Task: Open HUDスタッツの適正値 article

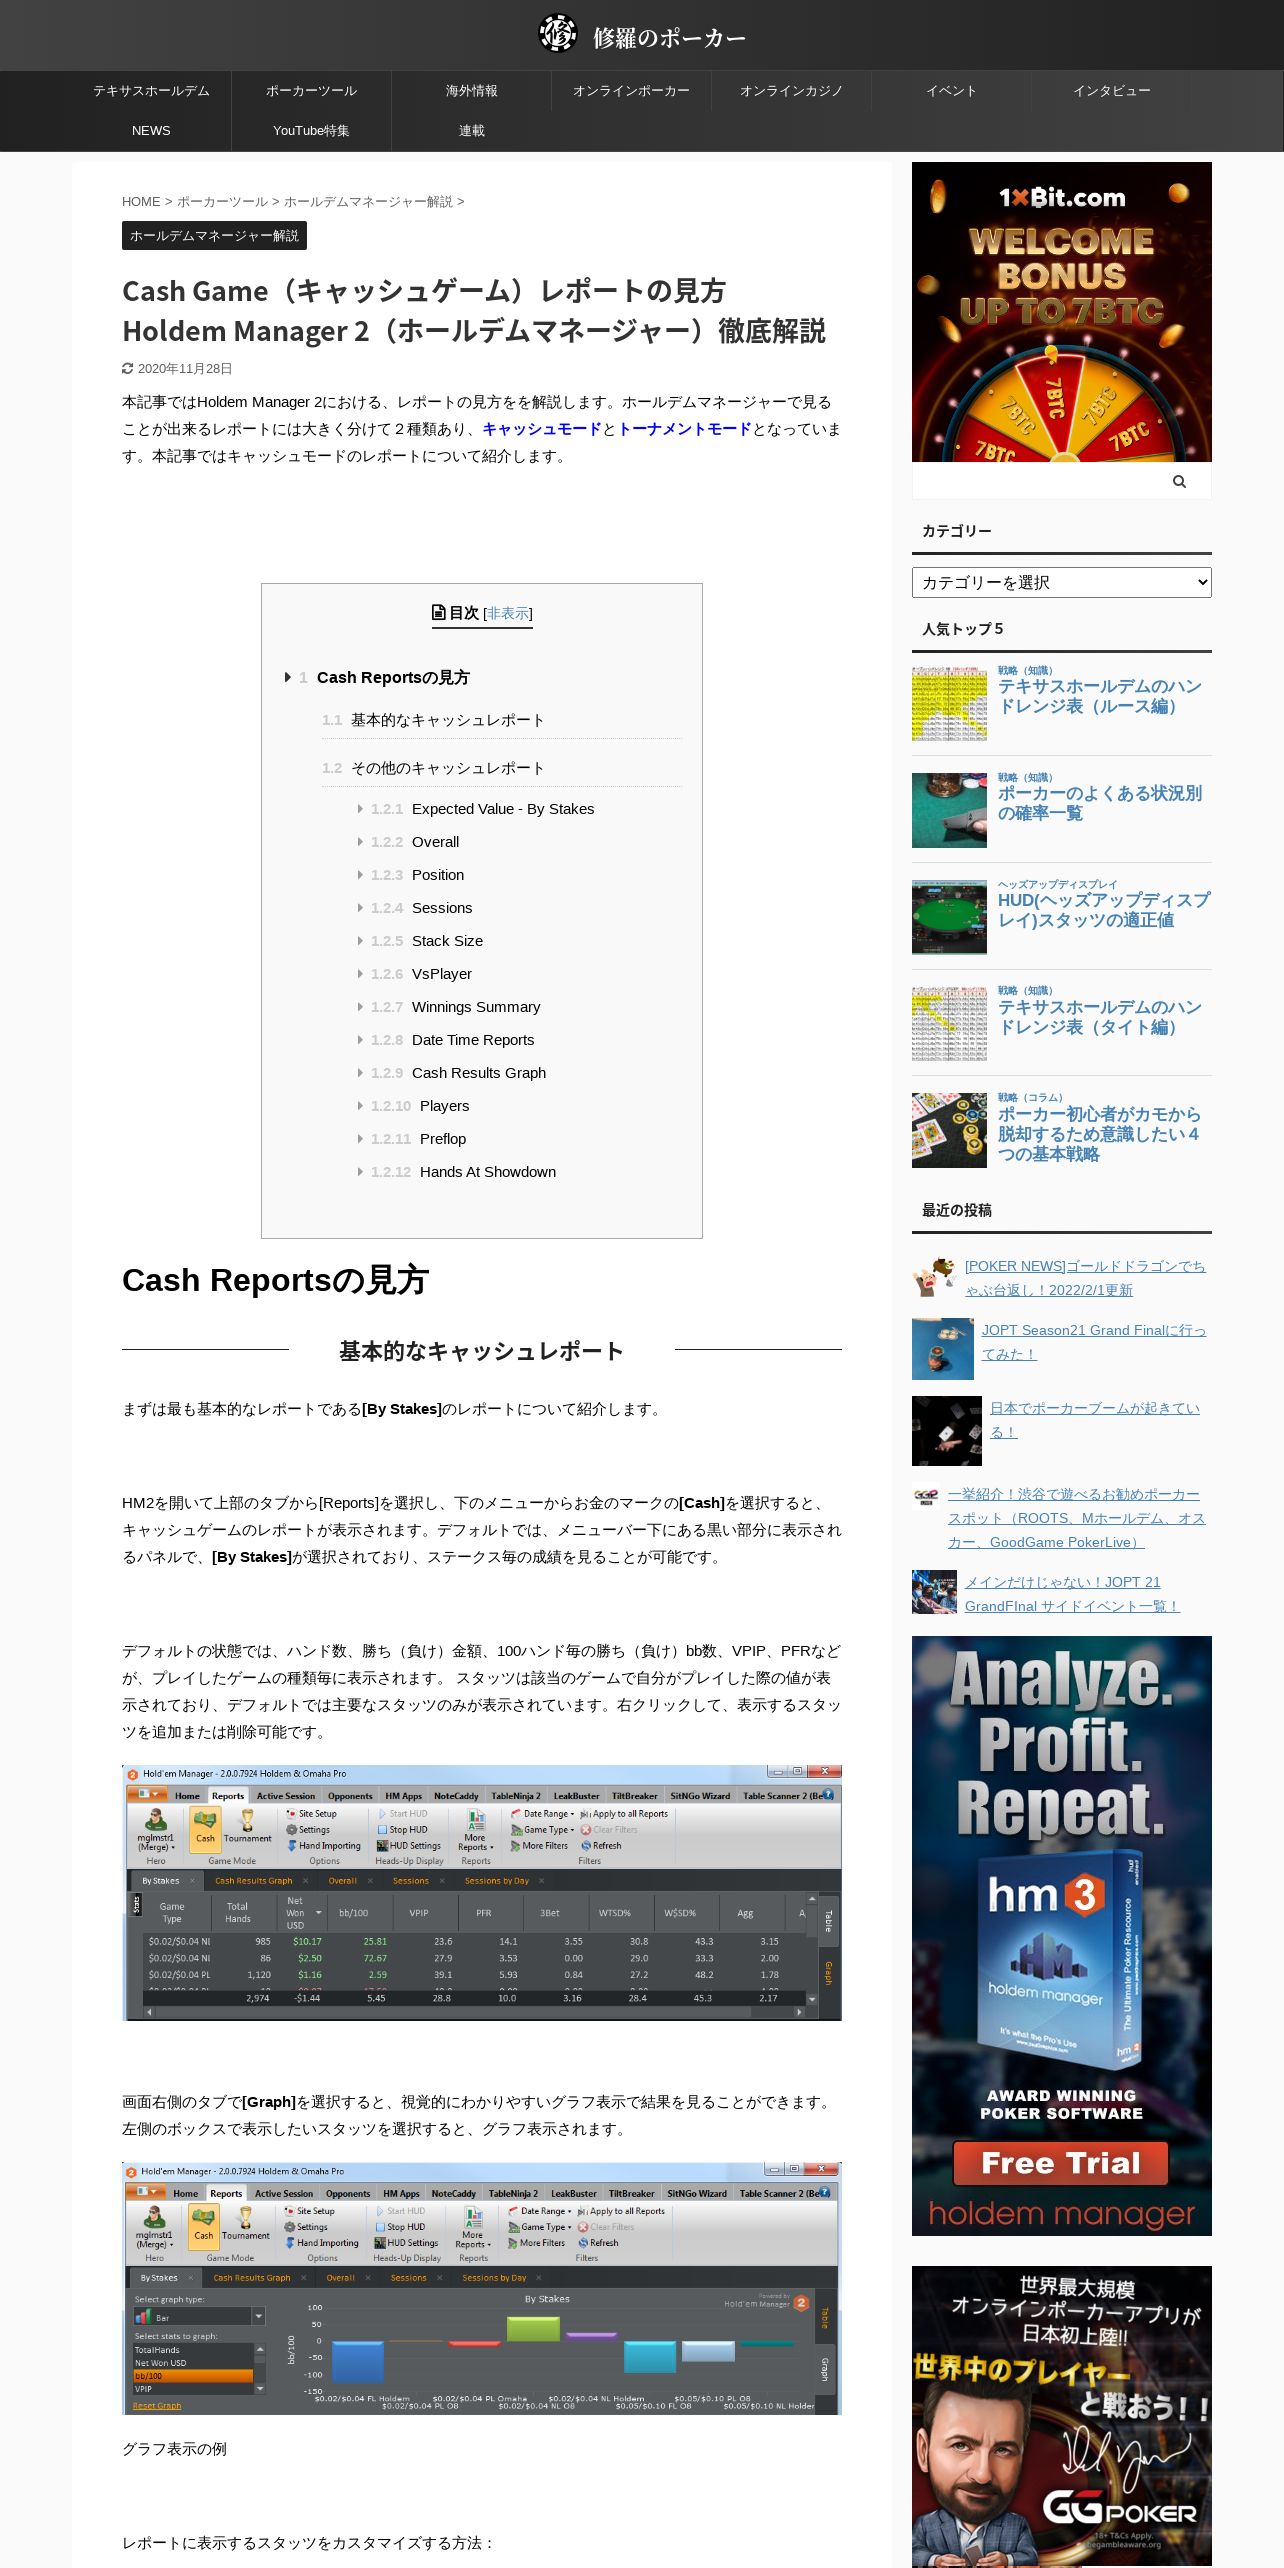Action: tap(1103, 910)
